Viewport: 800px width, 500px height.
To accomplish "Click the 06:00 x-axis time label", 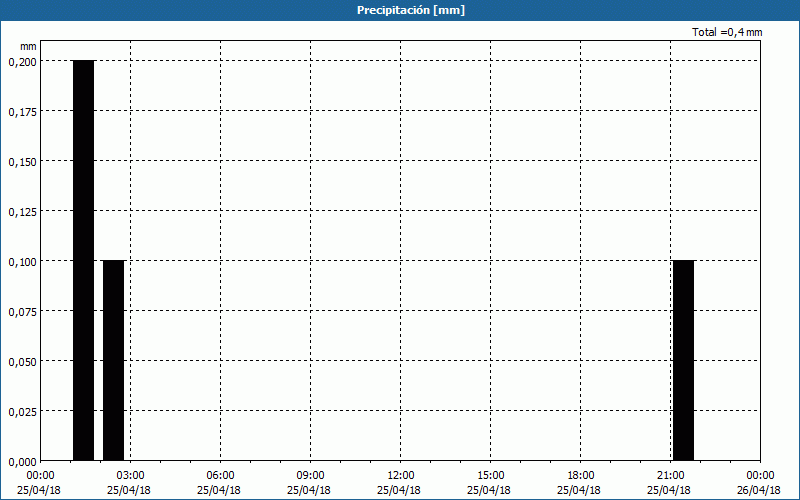I will 220,476.
